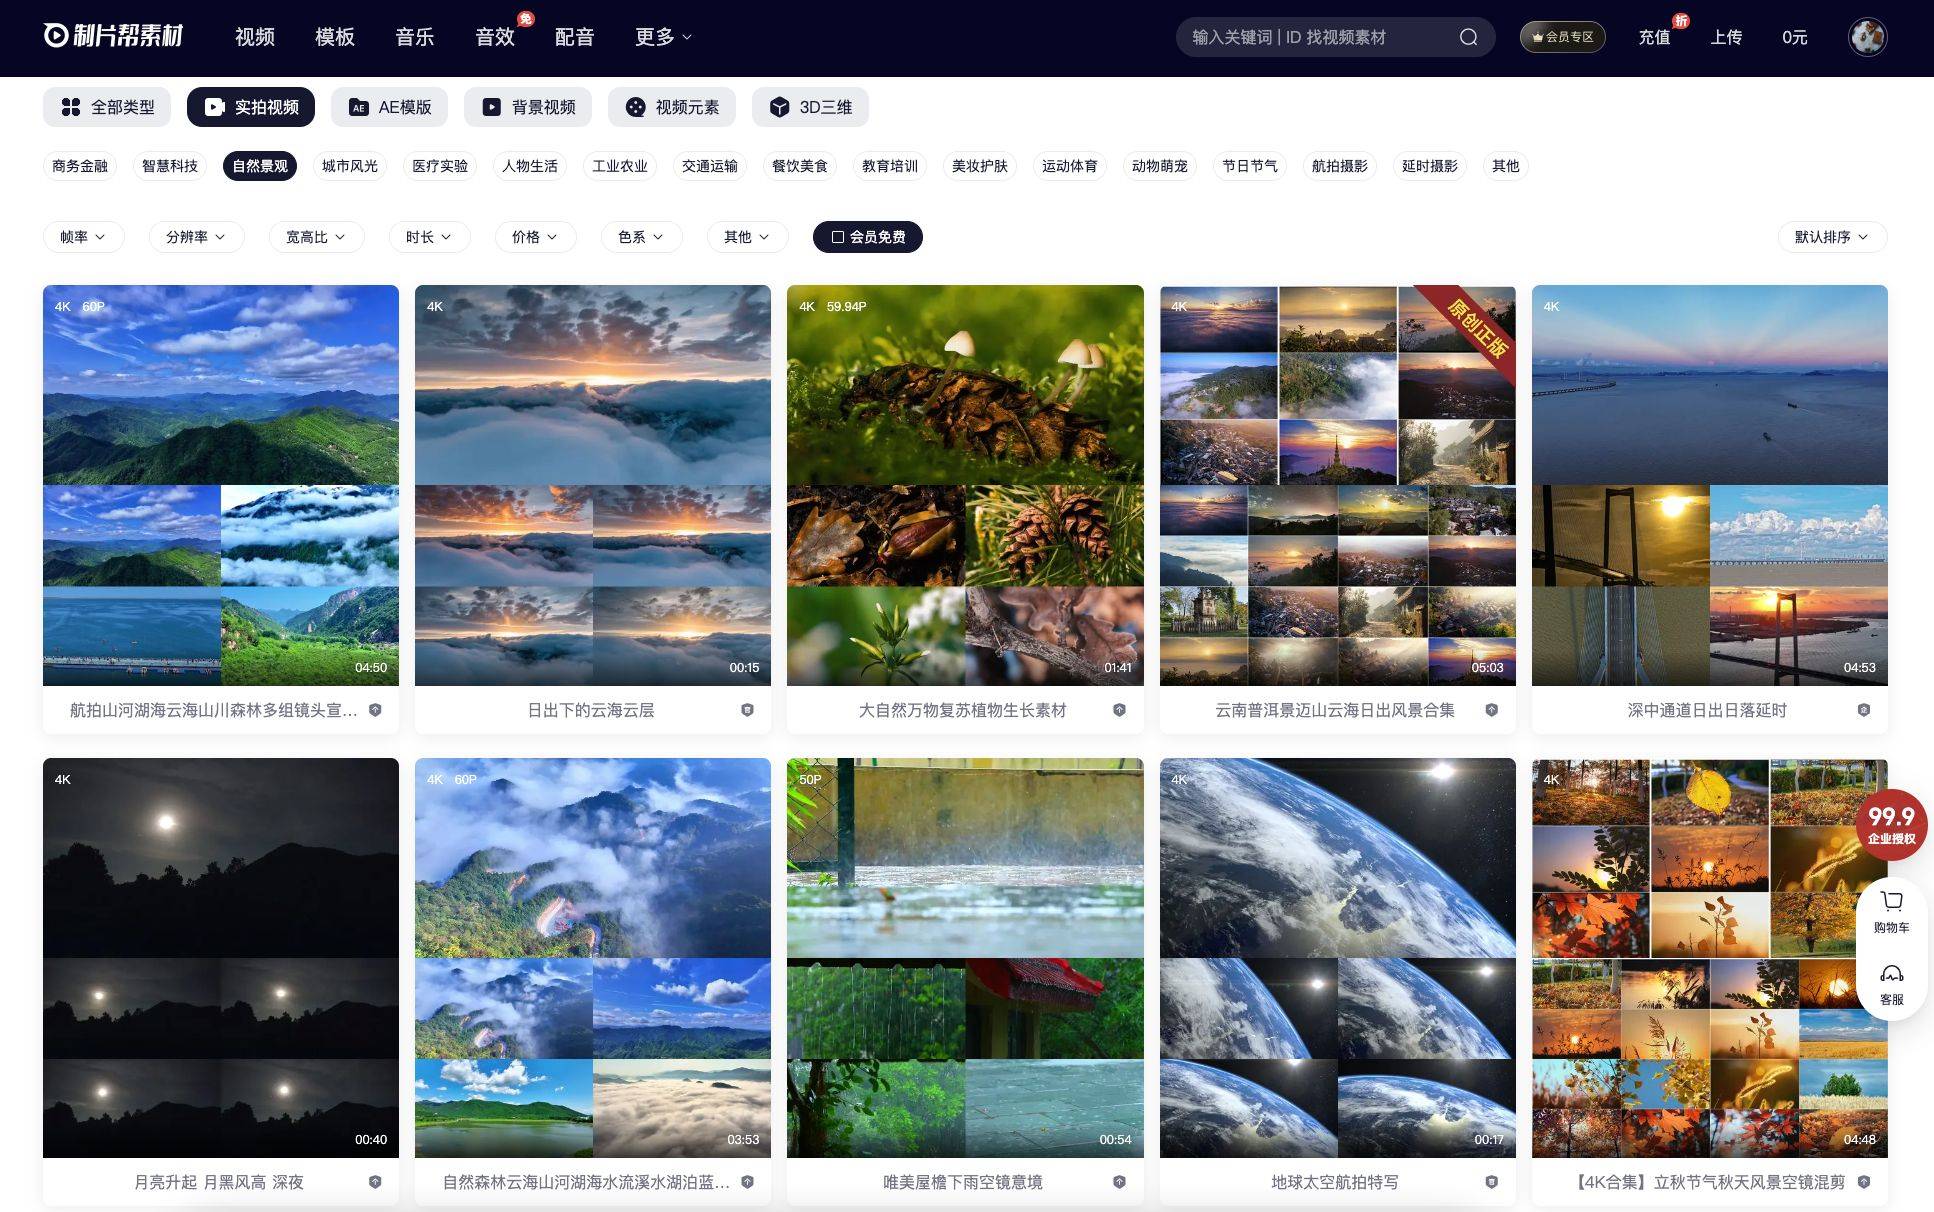1934x1212 pixels.
Task: Click the 会员专区 crown button
Action: tap(1562, 37)
